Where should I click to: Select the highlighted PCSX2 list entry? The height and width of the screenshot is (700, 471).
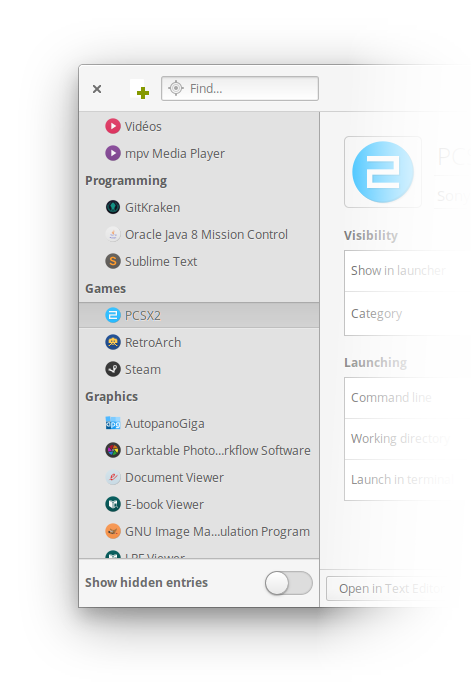pos(199,316)
